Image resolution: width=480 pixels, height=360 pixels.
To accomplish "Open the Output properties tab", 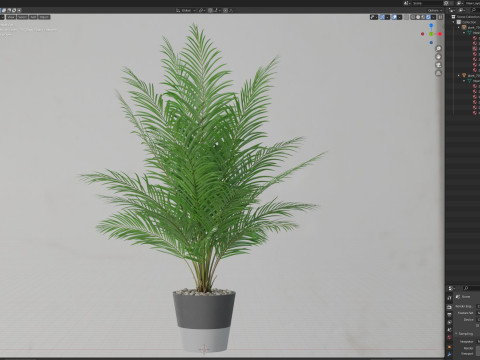I will (x=449, y=315).
